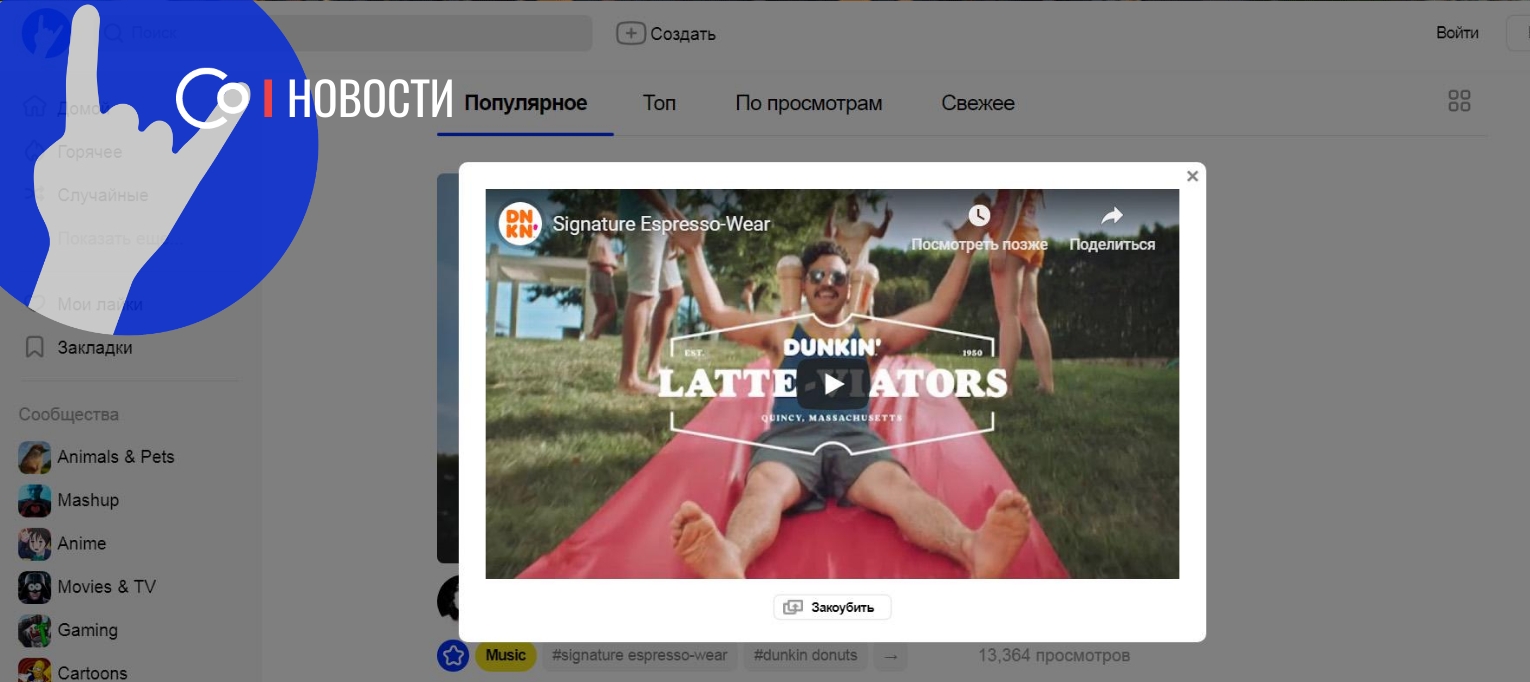Switch to the 'Популярное' tab

(x=525, y=103)
